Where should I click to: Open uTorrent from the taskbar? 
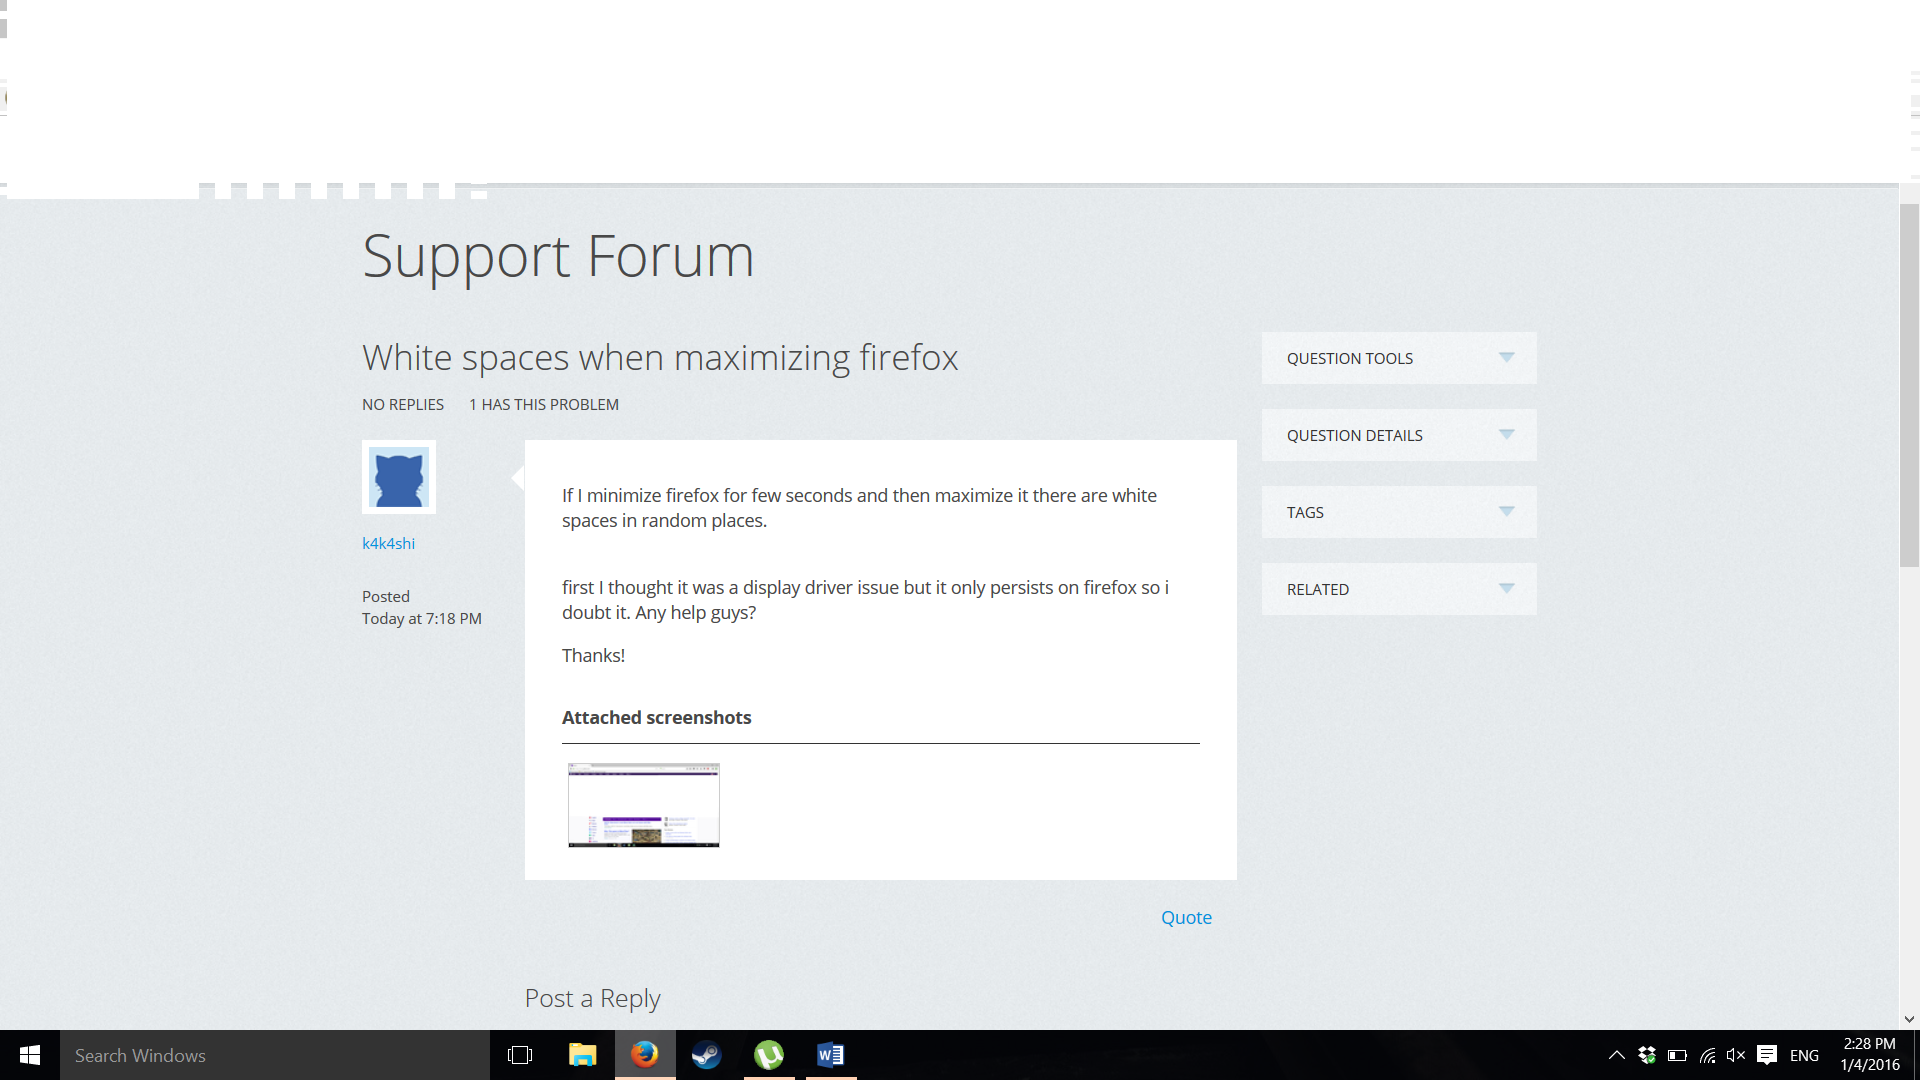point(769,1055)
